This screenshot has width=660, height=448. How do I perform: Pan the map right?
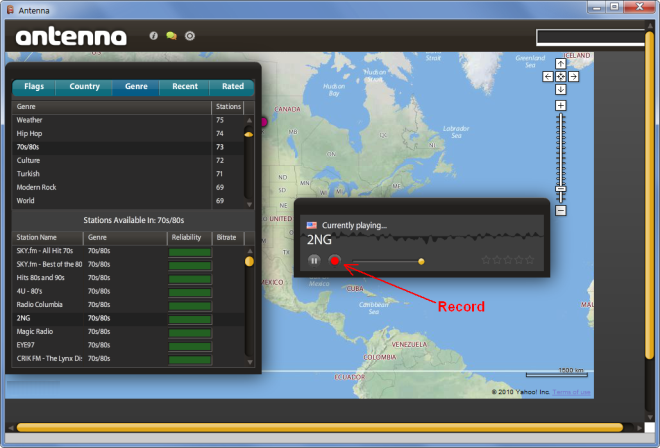[574, 77]
